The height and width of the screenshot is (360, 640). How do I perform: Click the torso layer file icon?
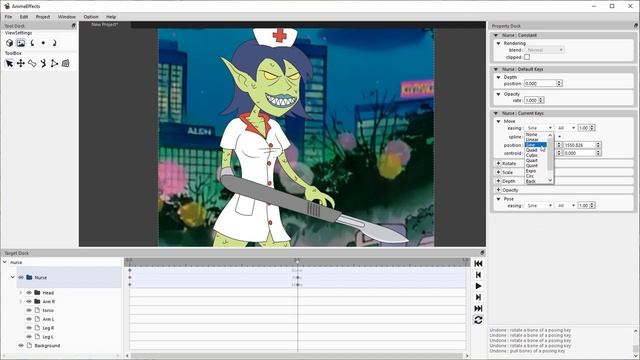tap(37, 310)
